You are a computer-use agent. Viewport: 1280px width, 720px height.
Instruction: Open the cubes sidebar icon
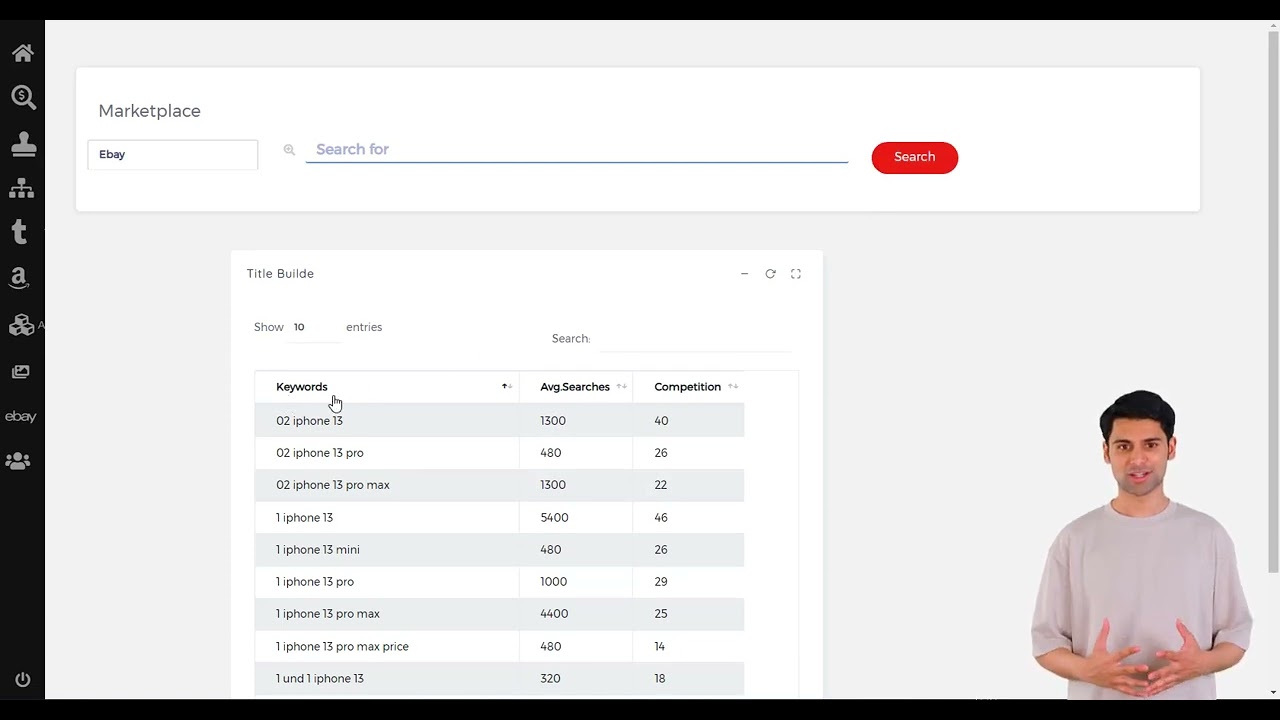pyautogui.click(x=21, y=325)
